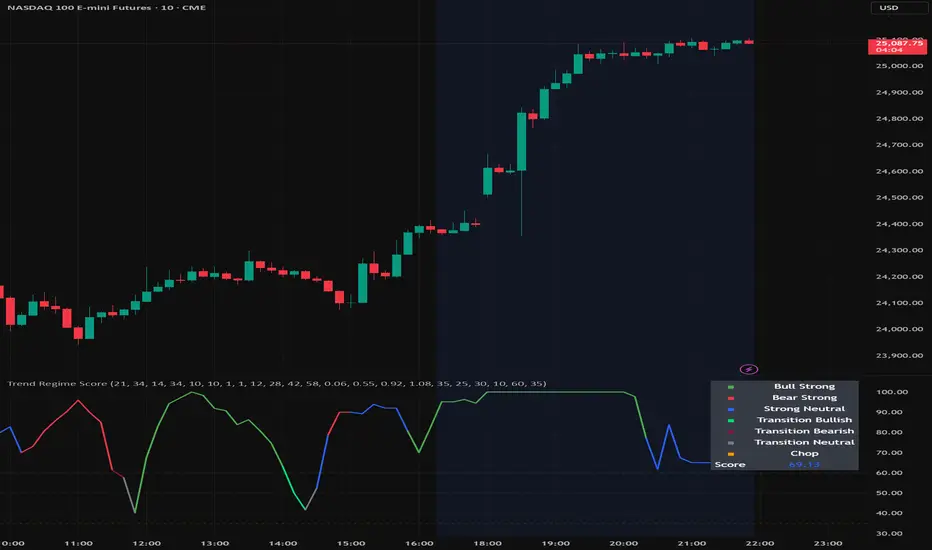Click the 24,200.00 price axis label
Viewport: 932px width, 550px height.
pyautogui.click(x=899, y=276)
